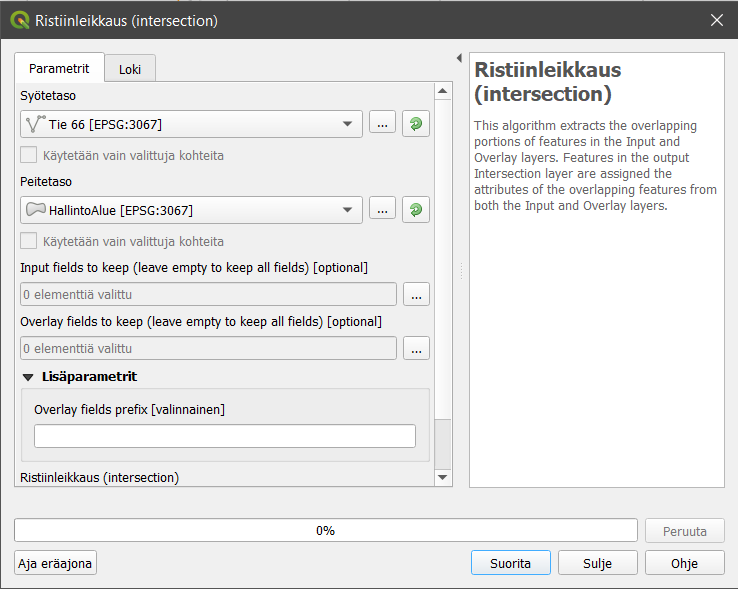The height and width of the screenshot is (589, 738).
Task: Click the Suorita button
Action: (x=510, y=563)
